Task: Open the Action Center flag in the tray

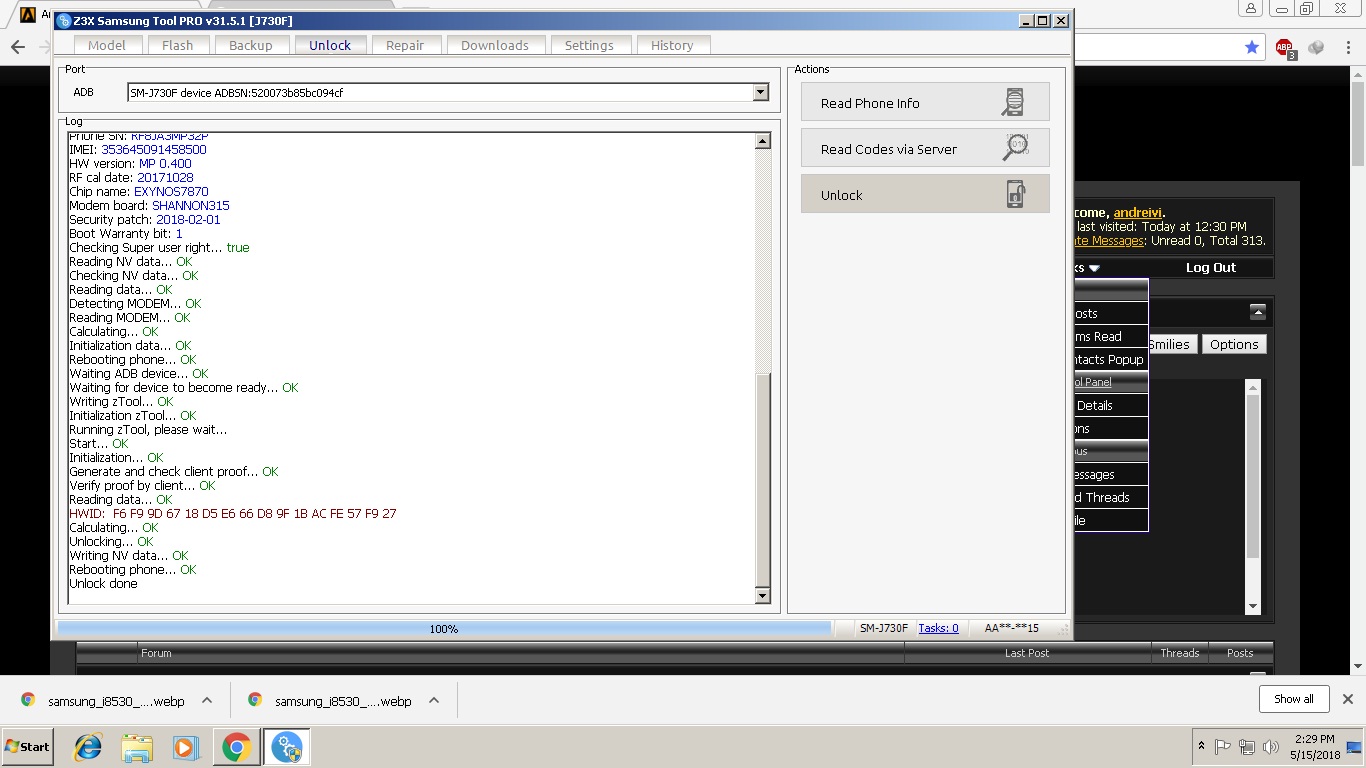Action: tap(1222, 747)
